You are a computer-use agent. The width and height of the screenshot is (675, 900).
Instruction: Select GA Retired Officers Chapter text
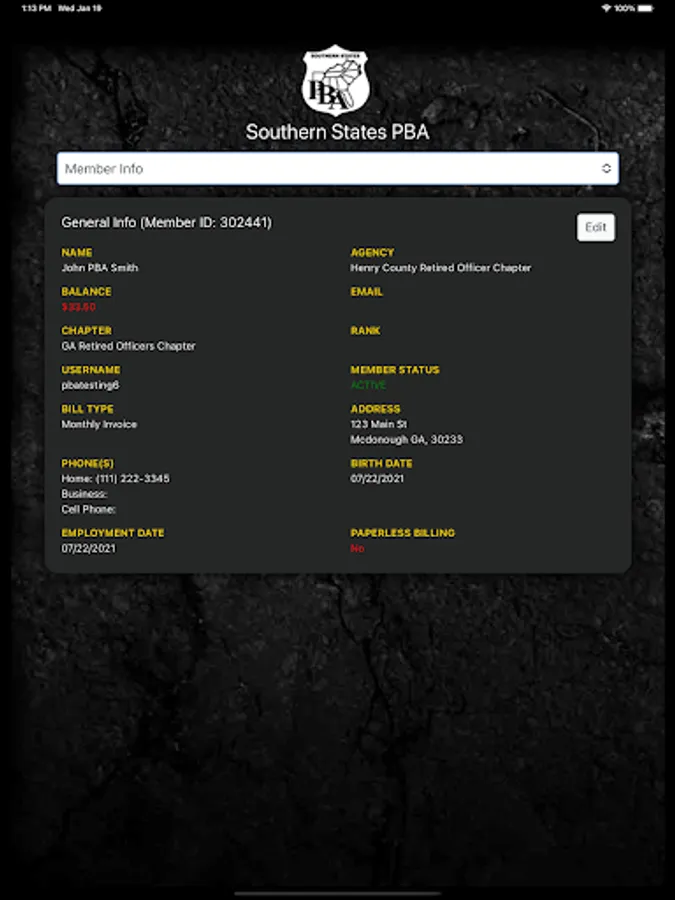pyautogui.click(x=129, y=346)
